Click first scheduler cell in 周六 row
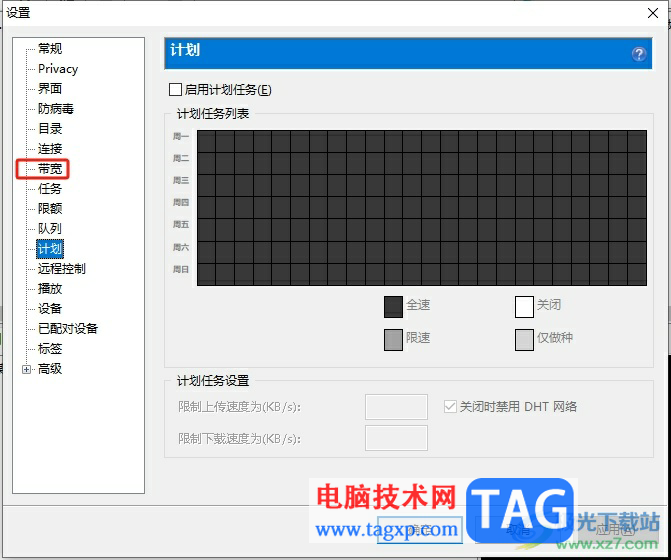The width and height of the screenshot is (671, 560). tap(206, 252)
